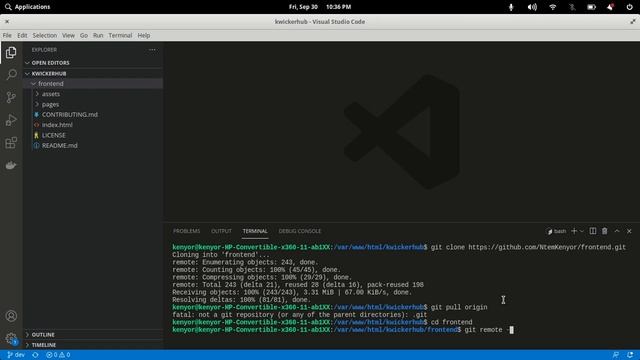Open the Search view in activity bar

click(11, 74)
